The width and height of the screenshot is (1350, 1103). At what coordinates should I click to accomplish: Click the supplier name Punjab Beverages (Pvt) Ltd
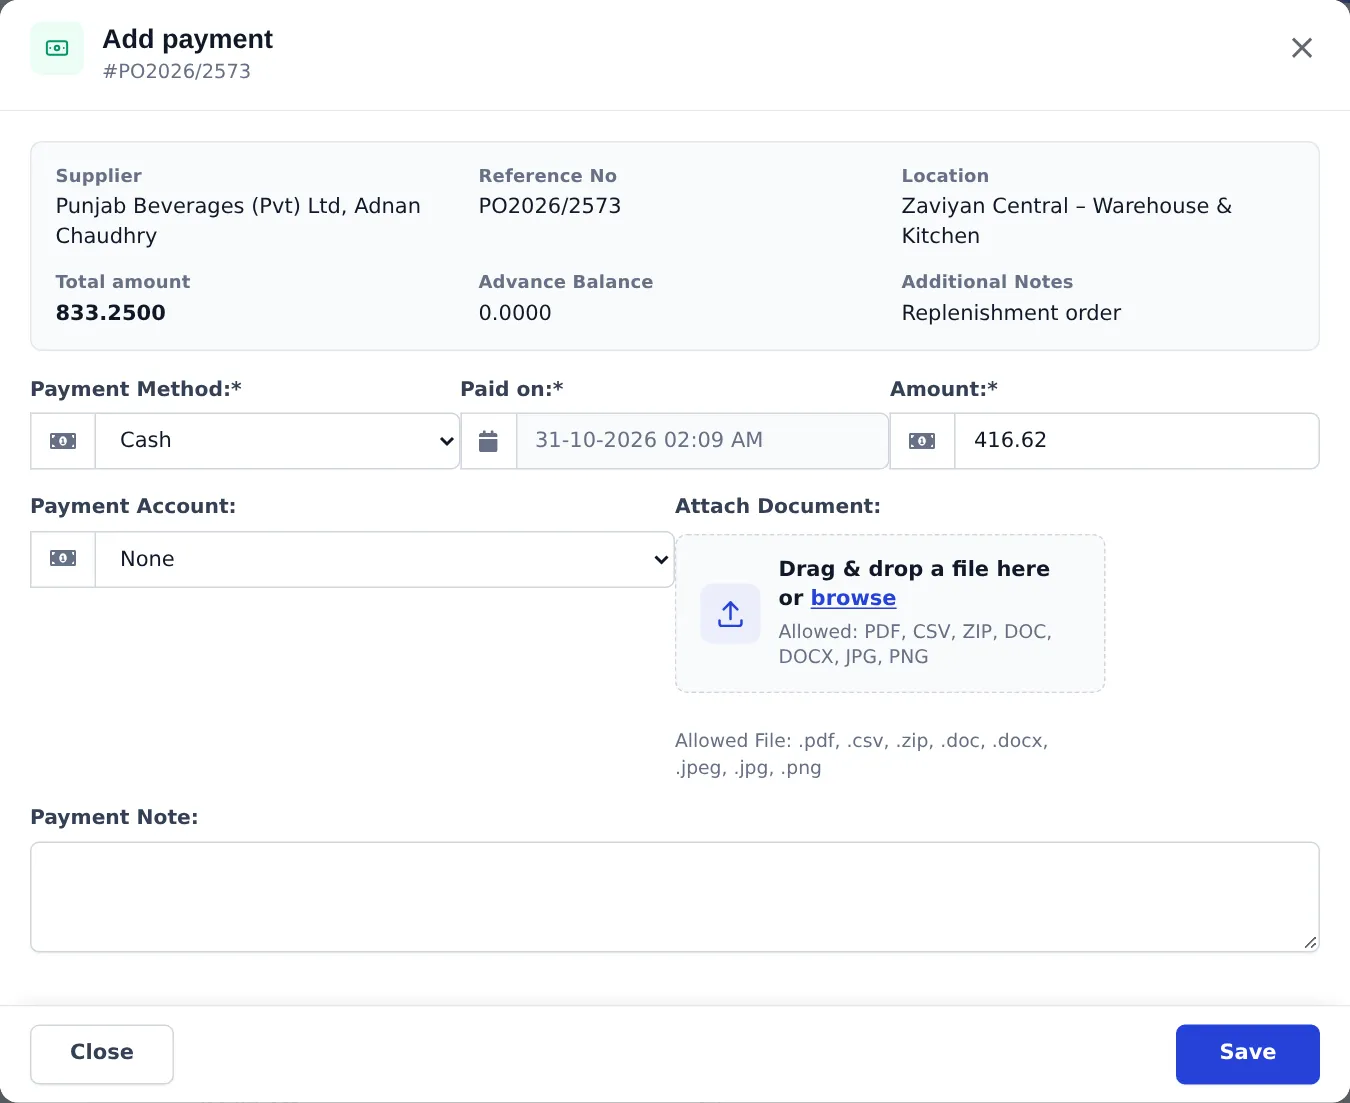pos(238,221)
